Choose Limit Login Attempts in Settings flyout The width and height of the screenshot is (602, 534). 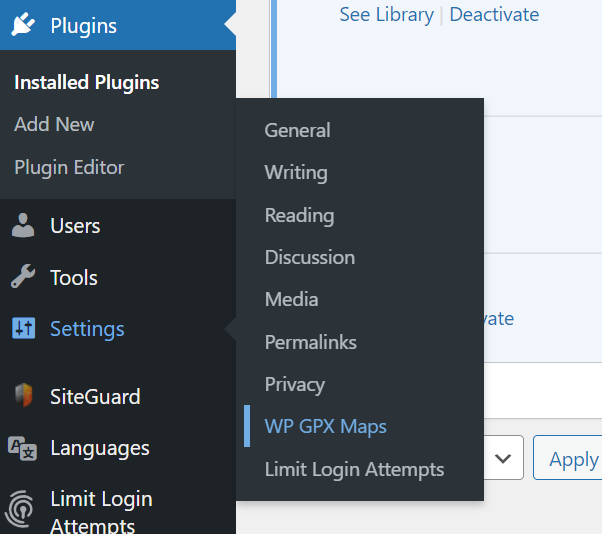[354, 469]
